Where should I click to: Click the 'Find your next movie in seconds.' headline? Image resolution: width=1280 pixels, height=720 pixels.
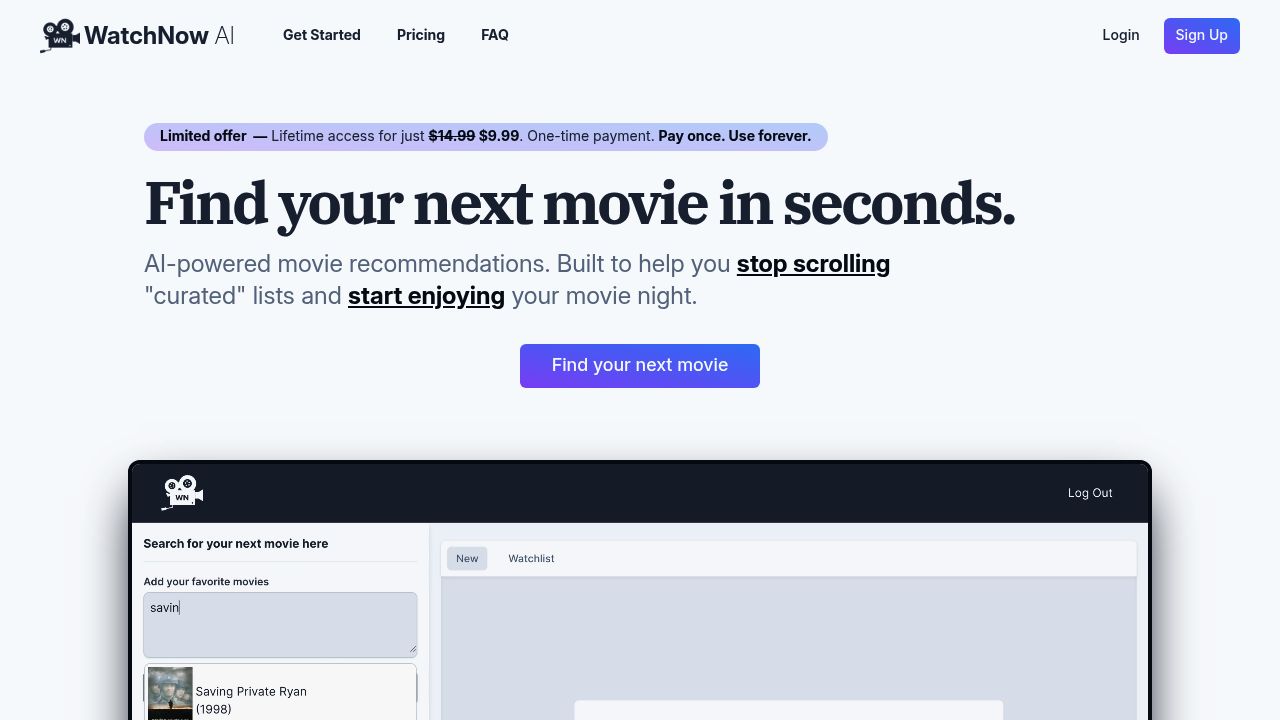[580, 203]
